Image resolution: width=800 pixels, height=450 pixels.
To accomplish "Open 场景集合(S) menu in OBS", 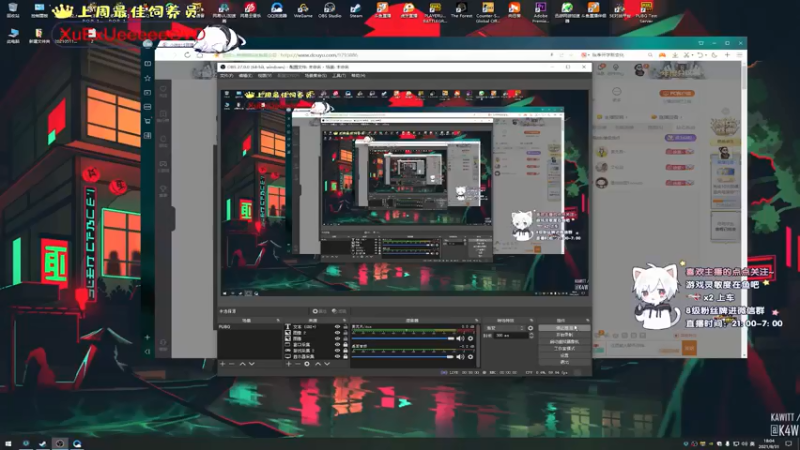I will tap(315, 76).
